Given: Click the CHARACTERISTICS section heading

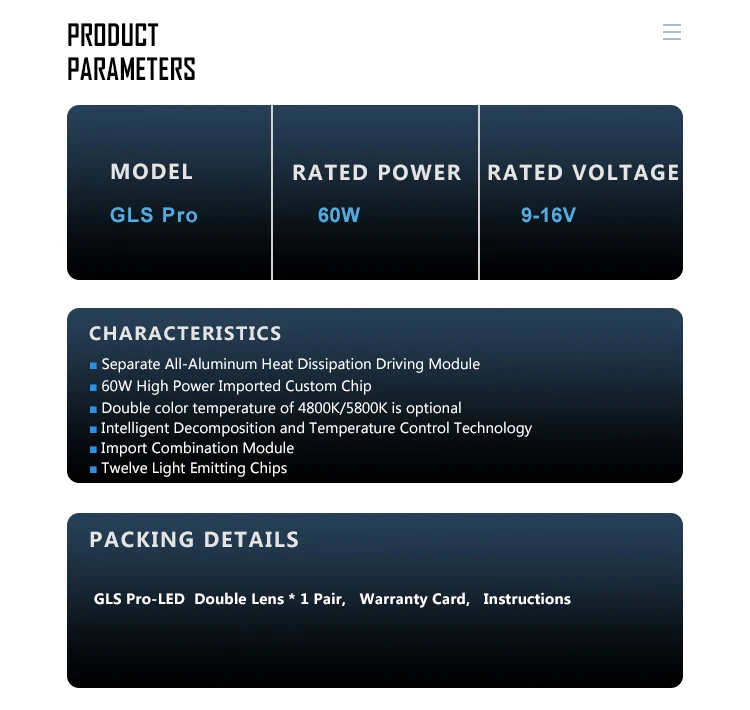Looking at the screenshot, I should coord(185,334).
